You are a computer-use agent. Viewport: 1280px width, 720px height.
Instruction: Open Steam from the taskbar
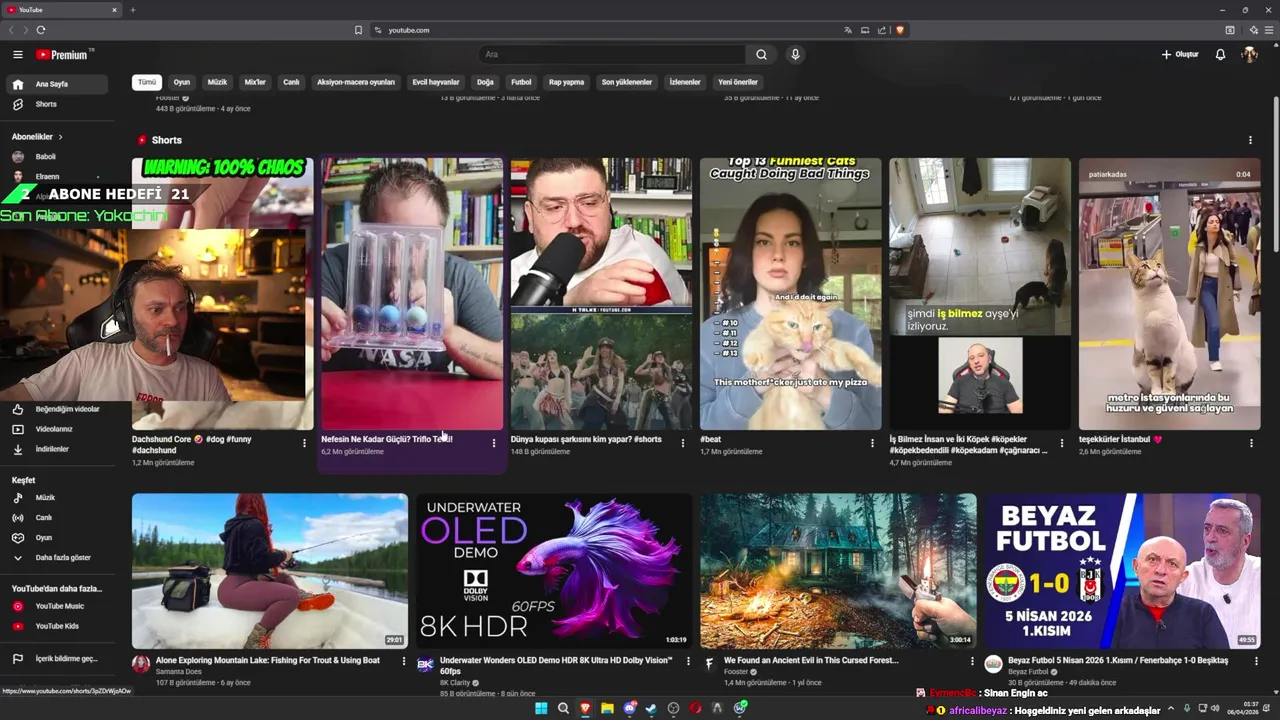coord(651,708)
